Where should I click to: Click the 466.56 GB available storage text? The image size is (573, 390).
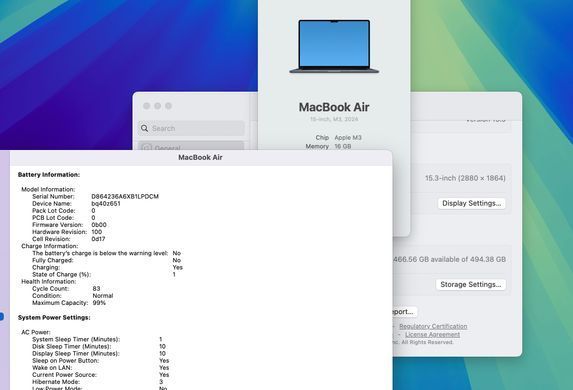tap(449, 259)
